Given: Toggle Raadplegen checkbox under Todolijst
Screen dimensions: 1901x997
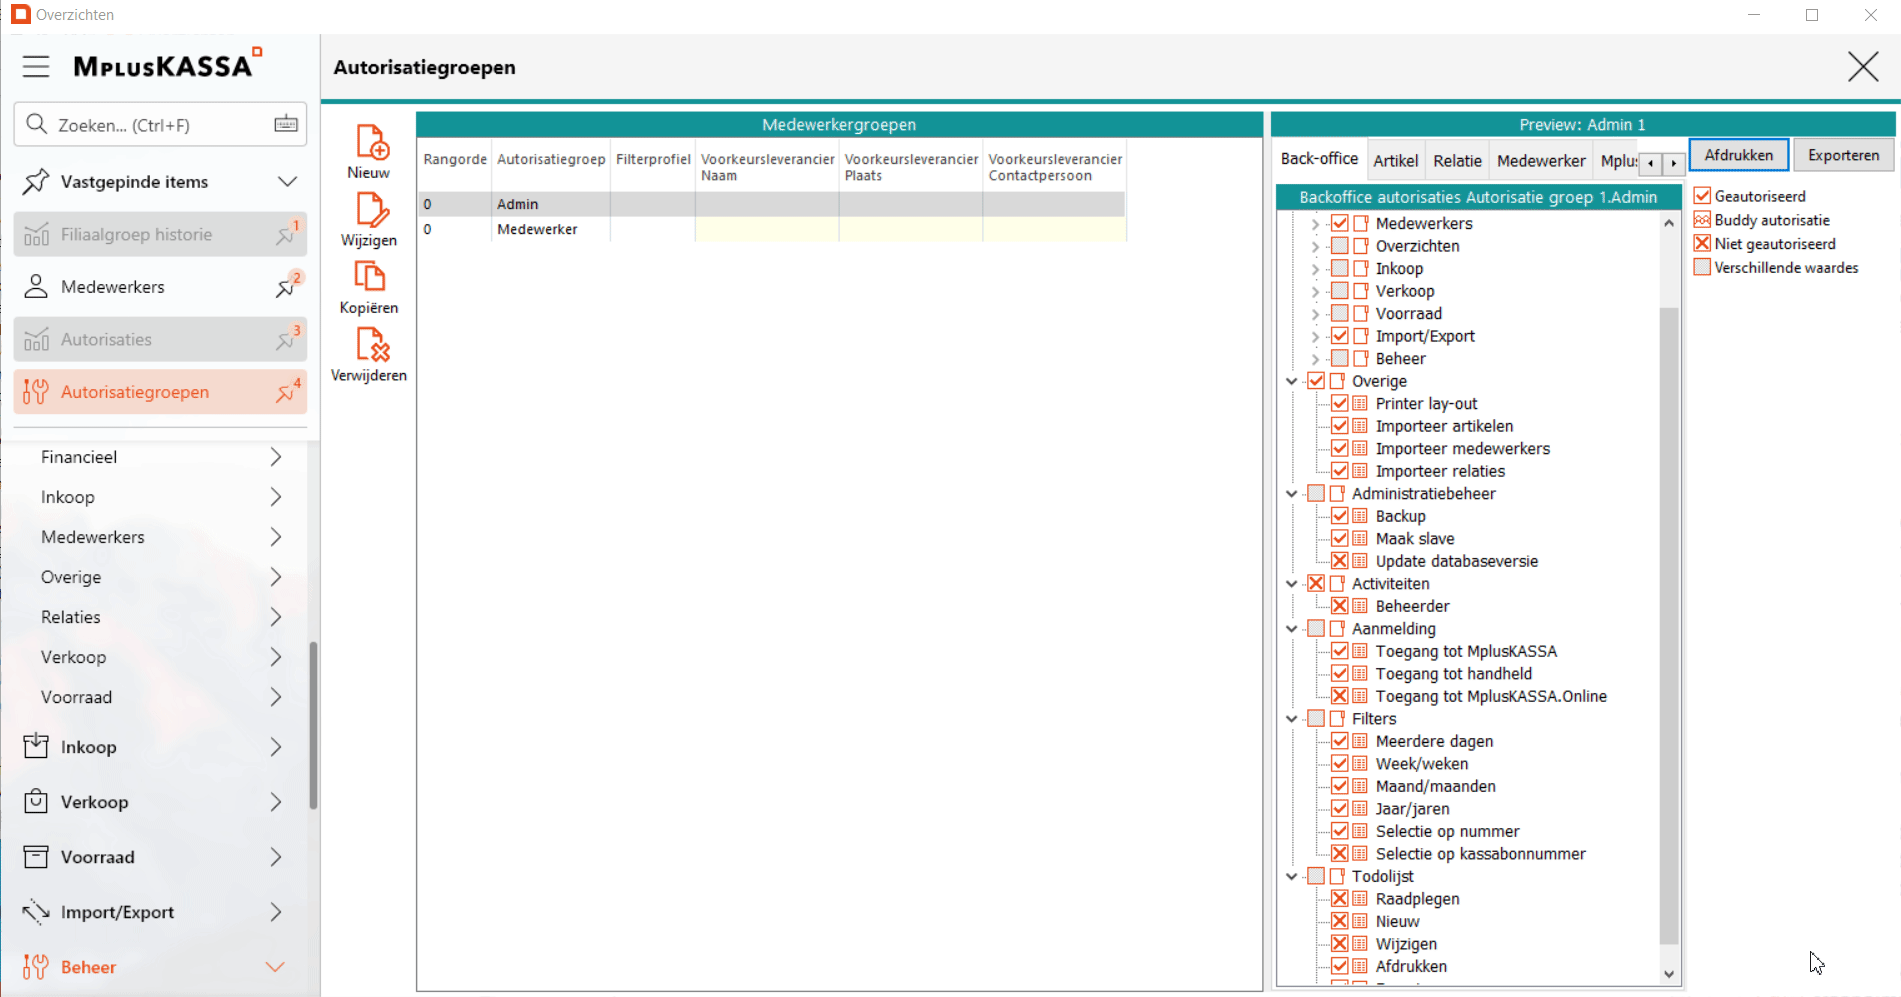Looking at the screenshot, I should pyautogui.click(x=1340, y=899).
